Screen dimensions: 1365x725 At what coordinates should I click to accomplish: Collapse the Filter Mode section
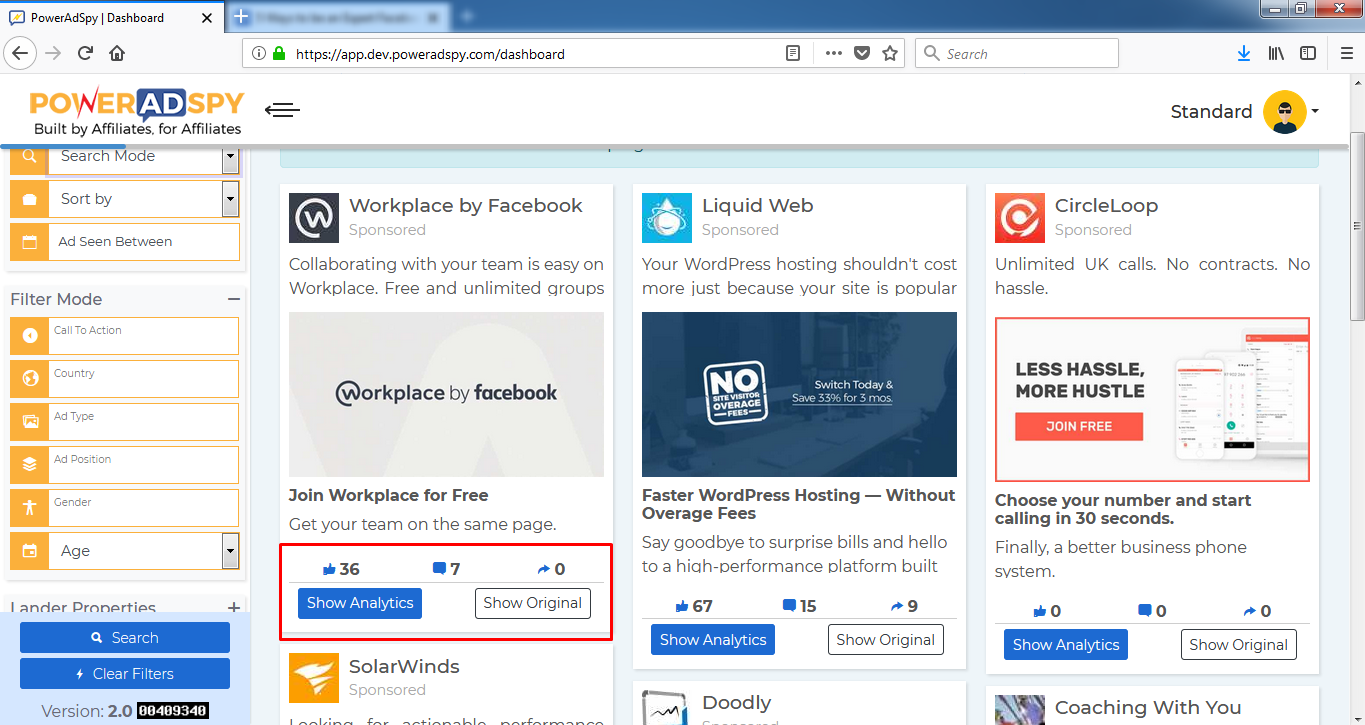point(234,299)
